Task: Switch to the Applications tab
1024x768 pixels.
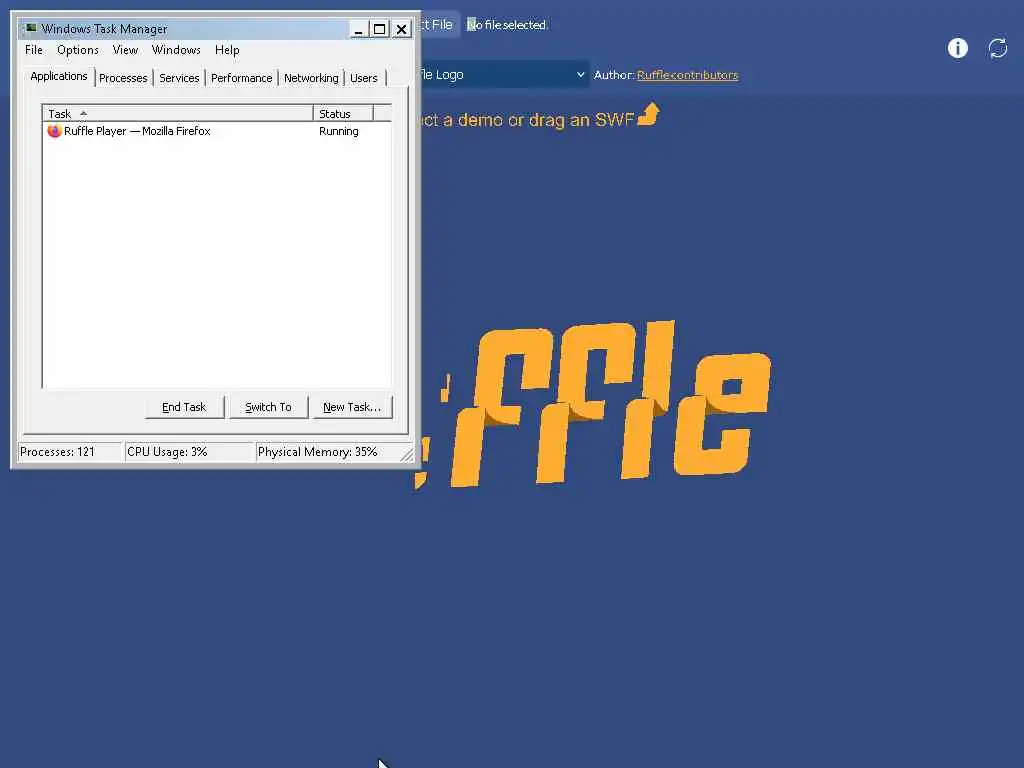Action: pyautogui.click(x=59, y=76)
